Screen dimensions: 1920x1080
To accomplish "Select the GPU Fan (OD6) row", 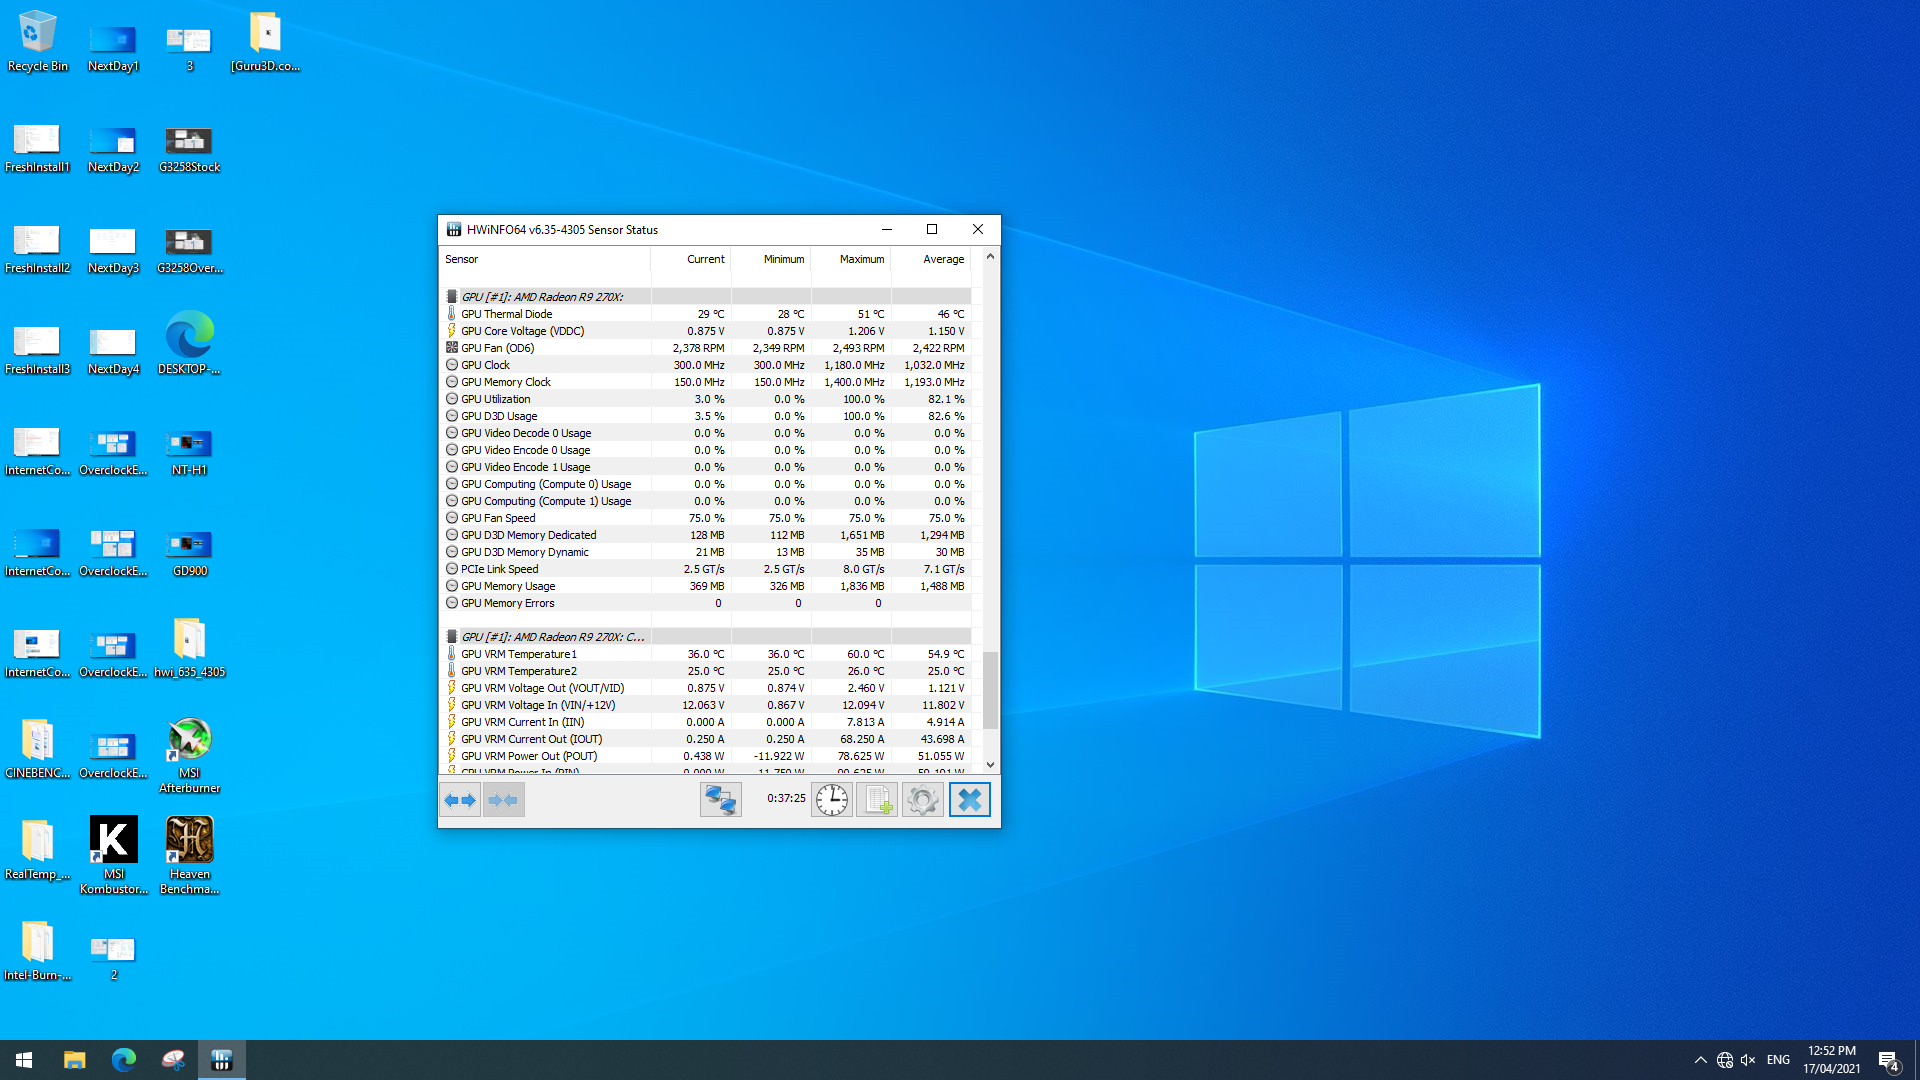I will [x=706, y=348].
